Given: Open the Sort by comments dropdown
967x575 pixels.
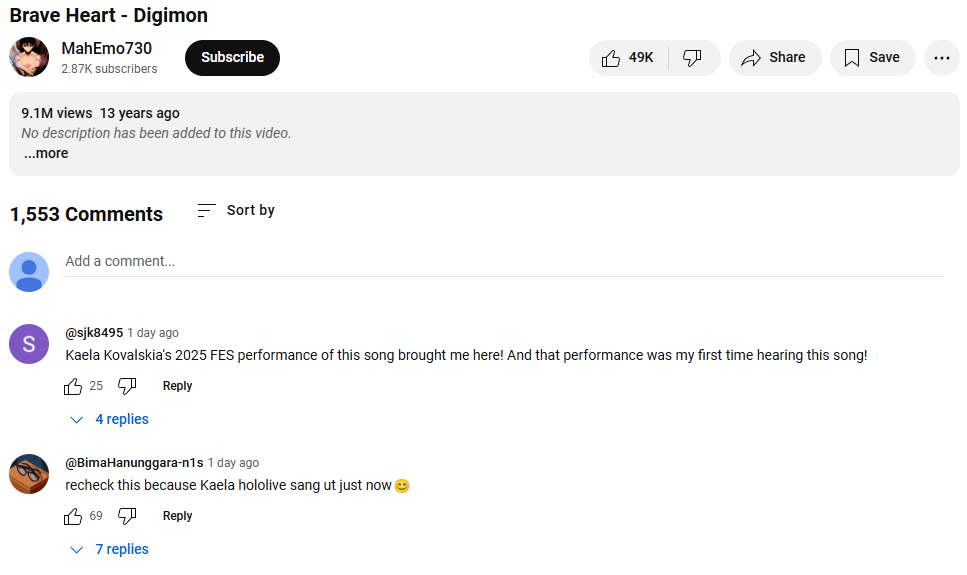Looking at the screenshot, I should [236, 210].
